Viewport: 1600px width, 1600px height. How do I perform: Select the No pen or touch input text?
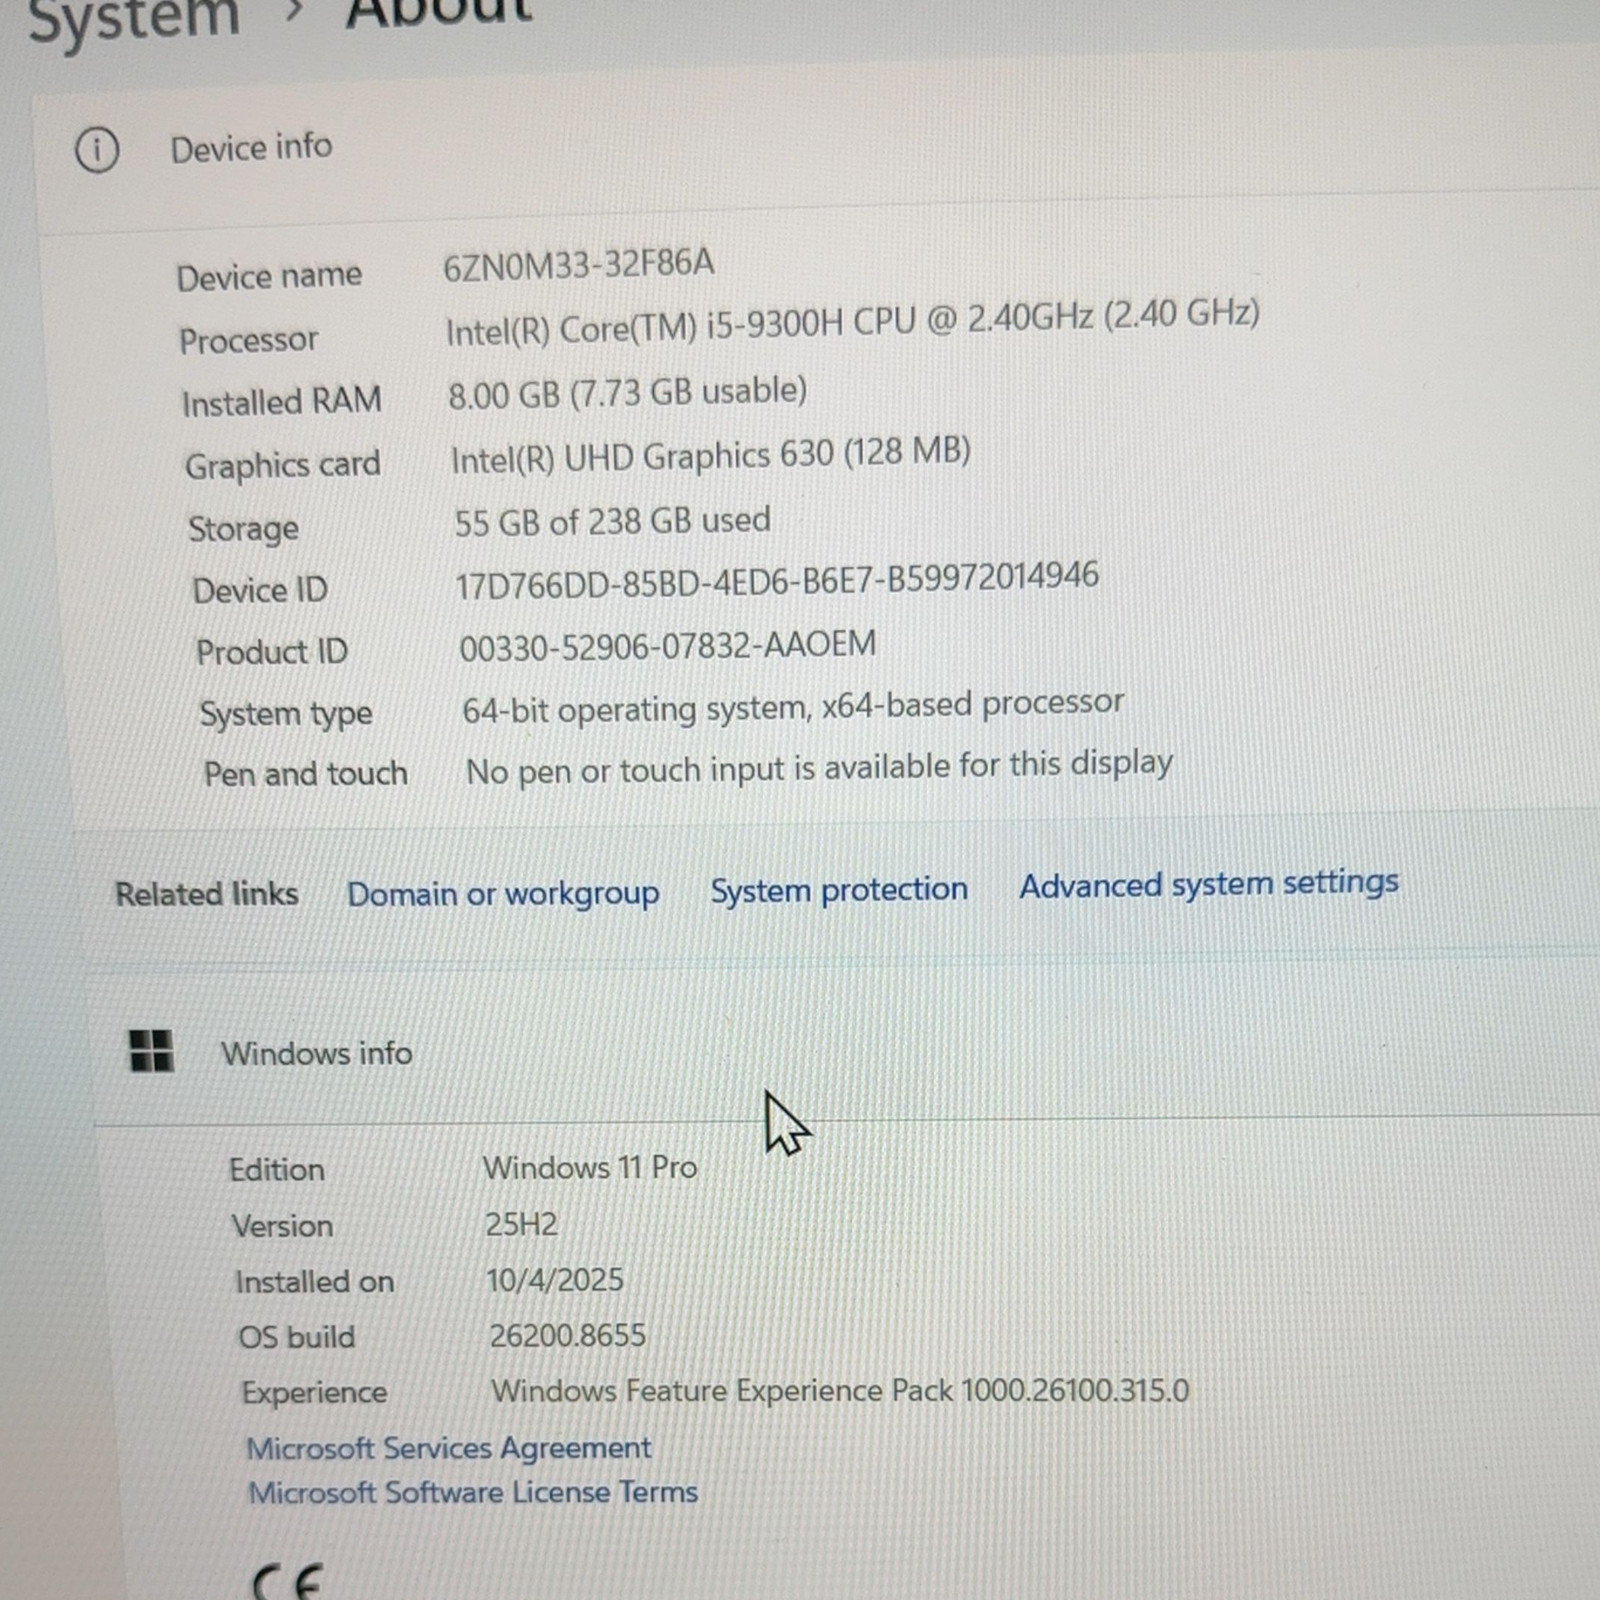tap(819, 768)
